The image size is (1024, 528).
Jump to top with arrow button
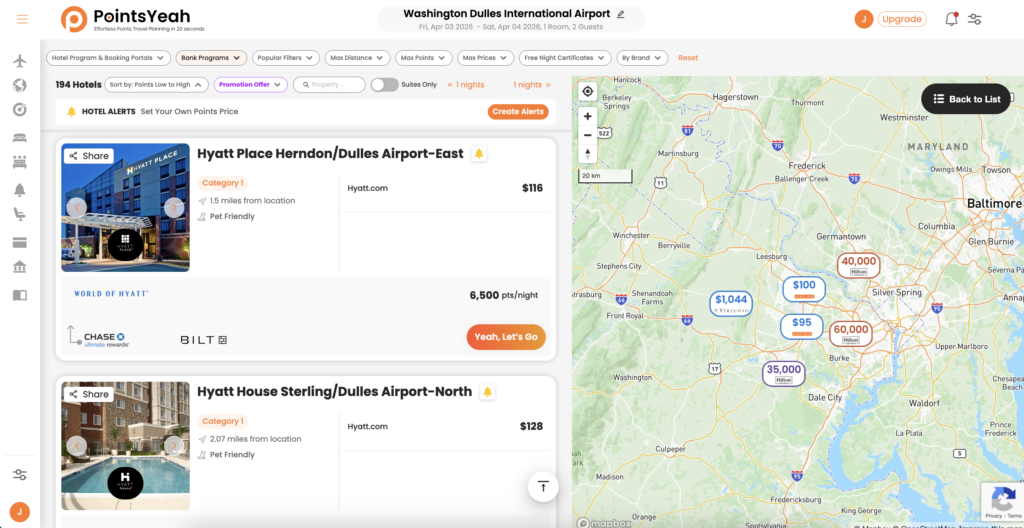pyautogui.click(x=543, y=486)
